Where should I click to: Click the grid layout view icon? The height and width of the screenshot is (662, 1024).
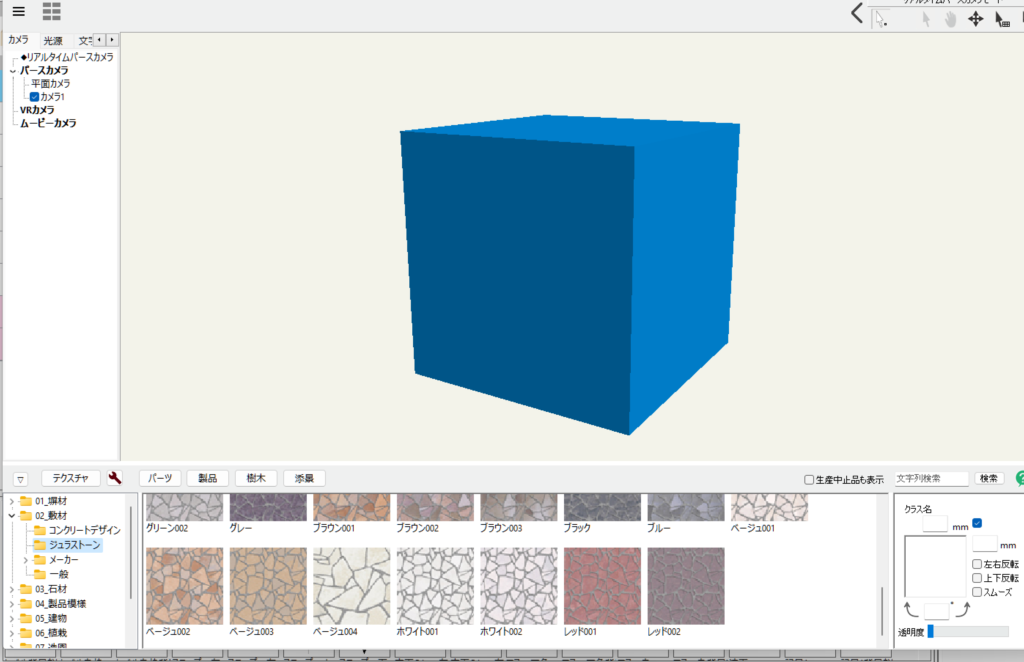[51, 11]
